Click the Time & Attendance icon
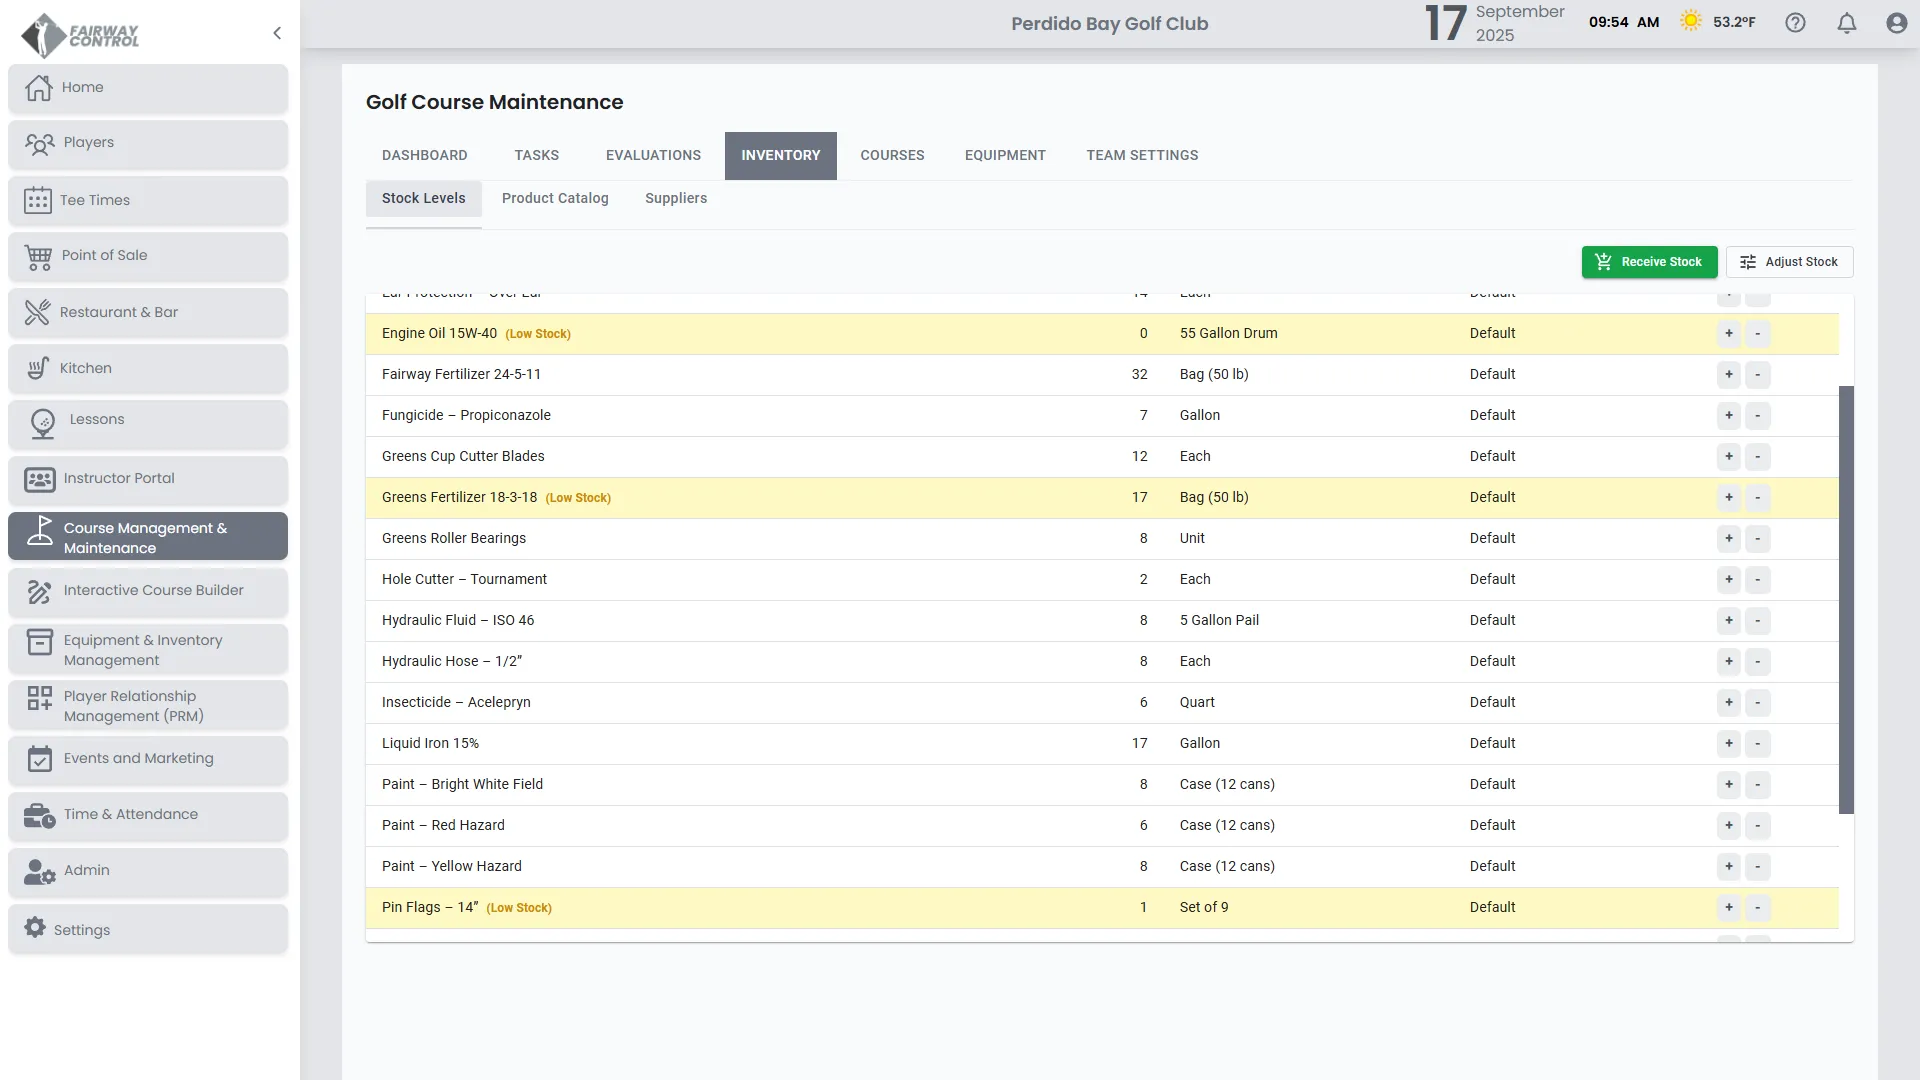1920x1080 pixels. coord(39,816)
